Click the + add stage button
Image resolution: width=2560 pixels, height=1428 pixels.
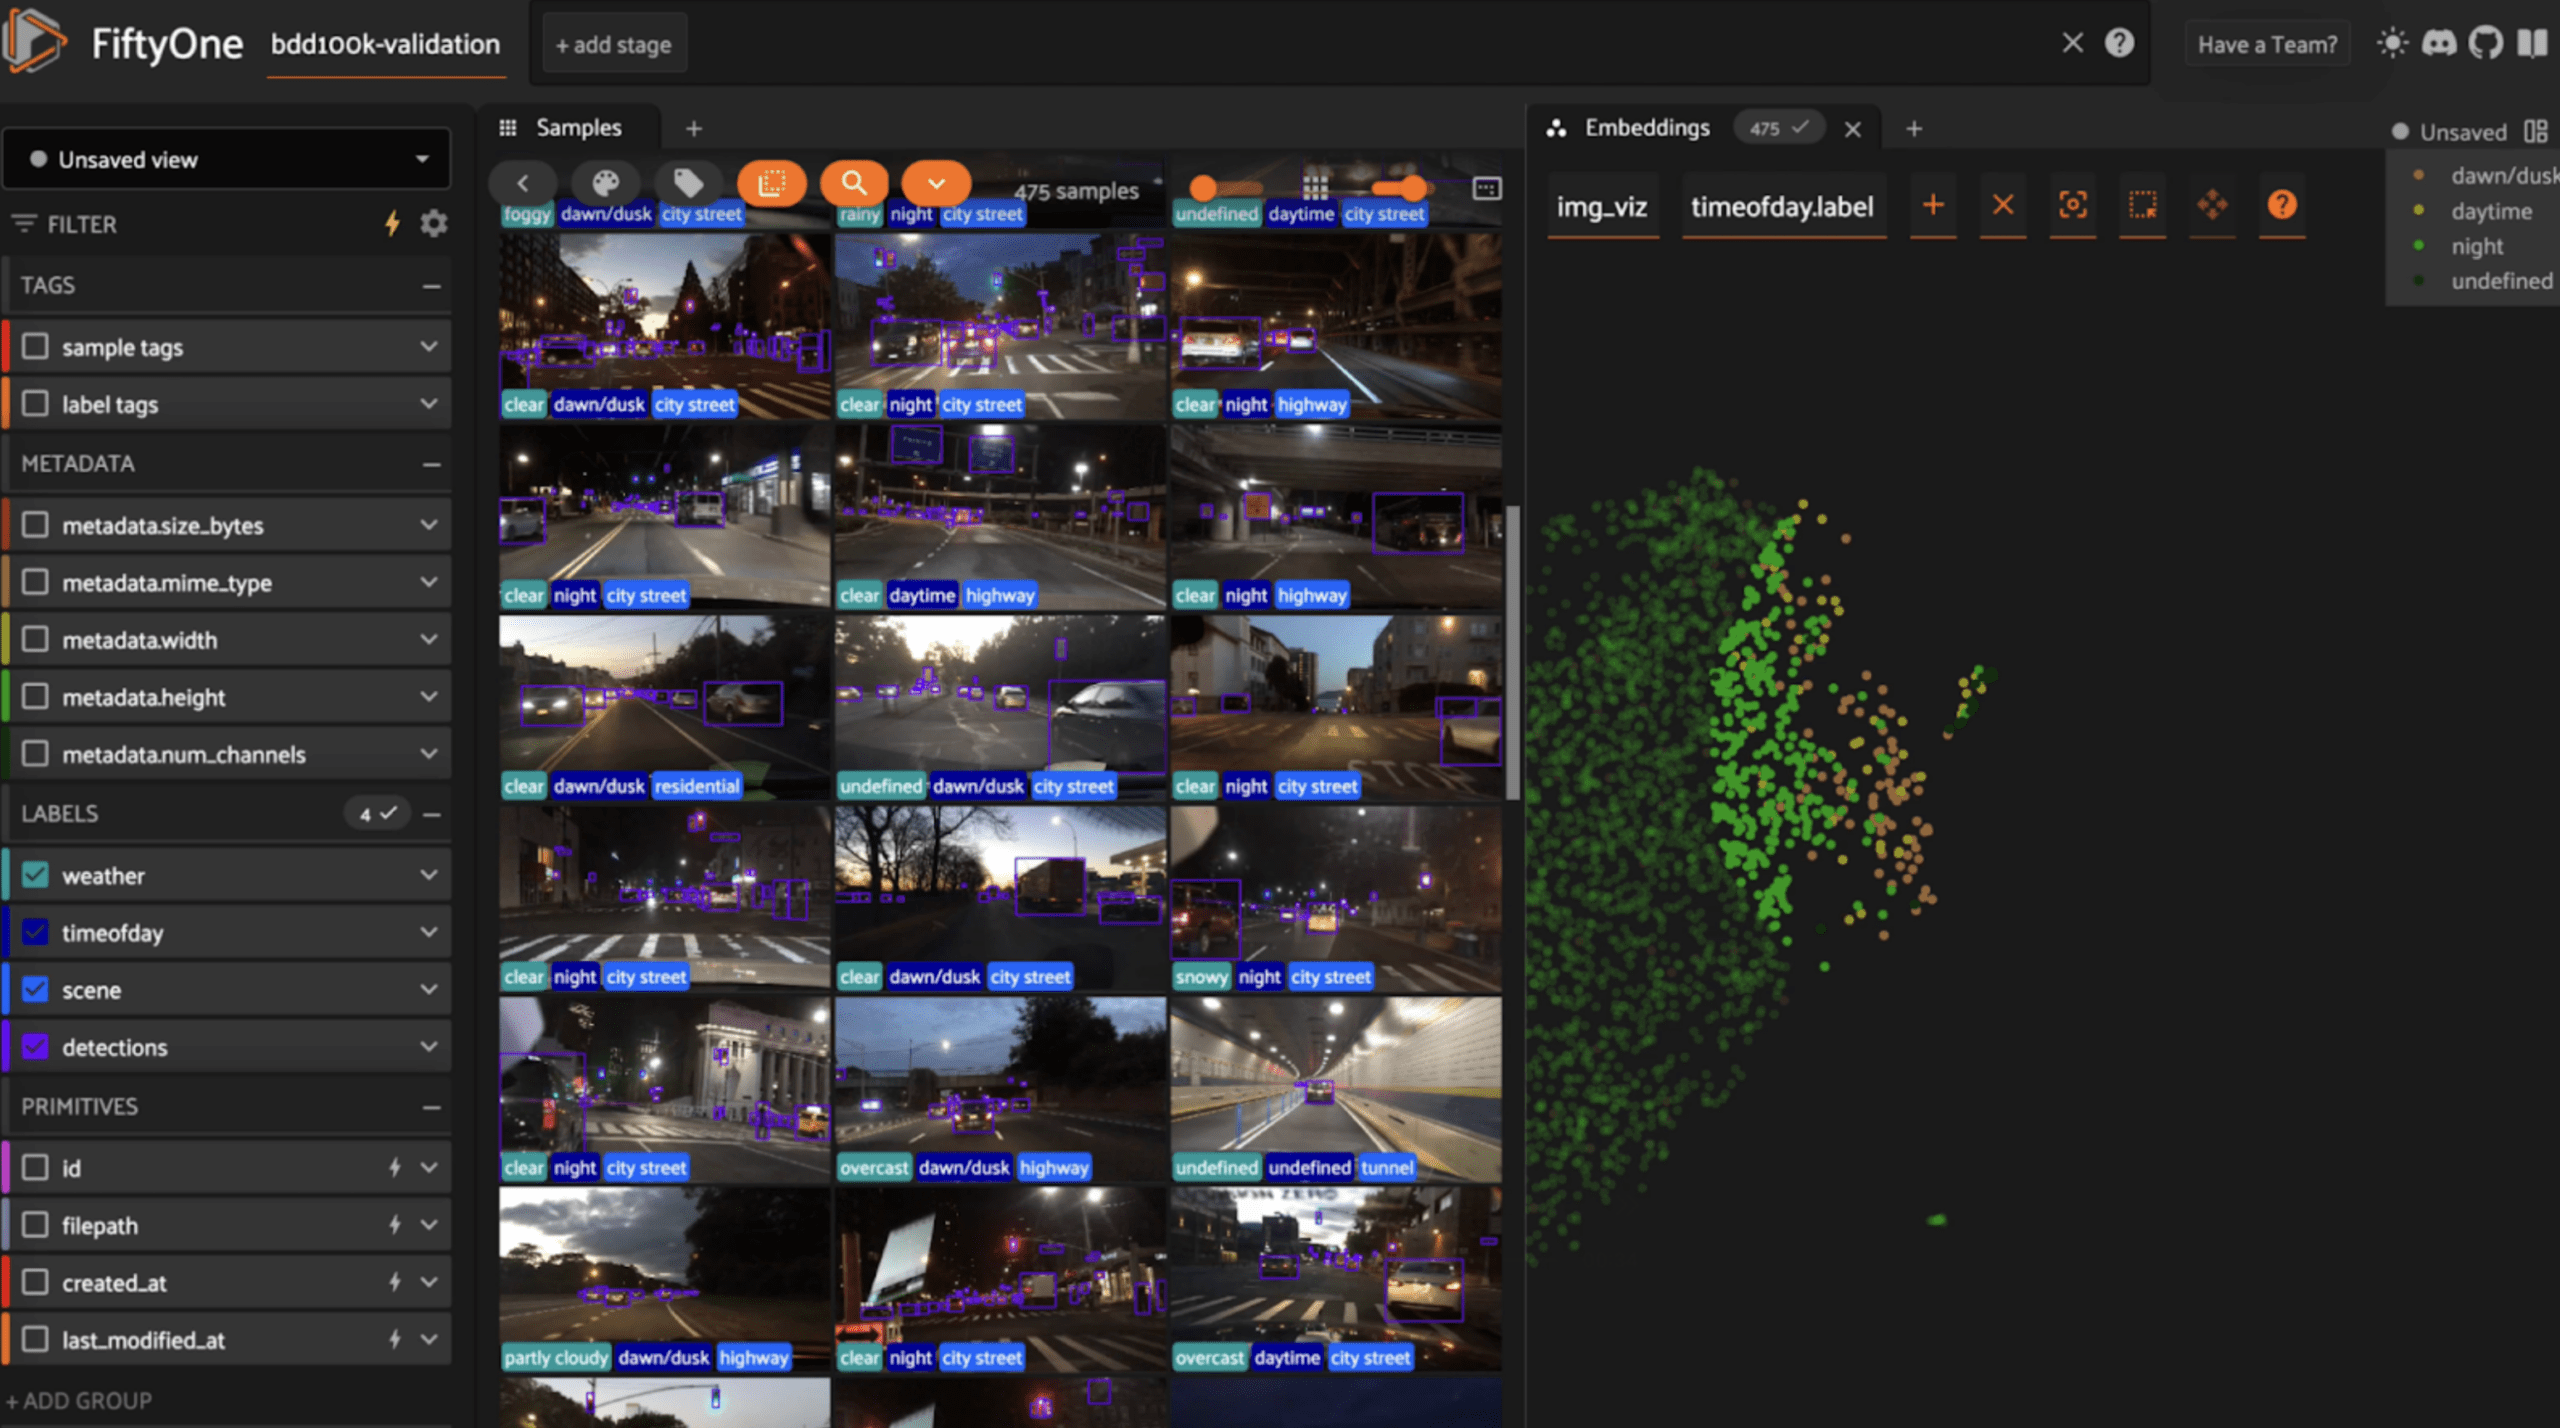(613, 44)
